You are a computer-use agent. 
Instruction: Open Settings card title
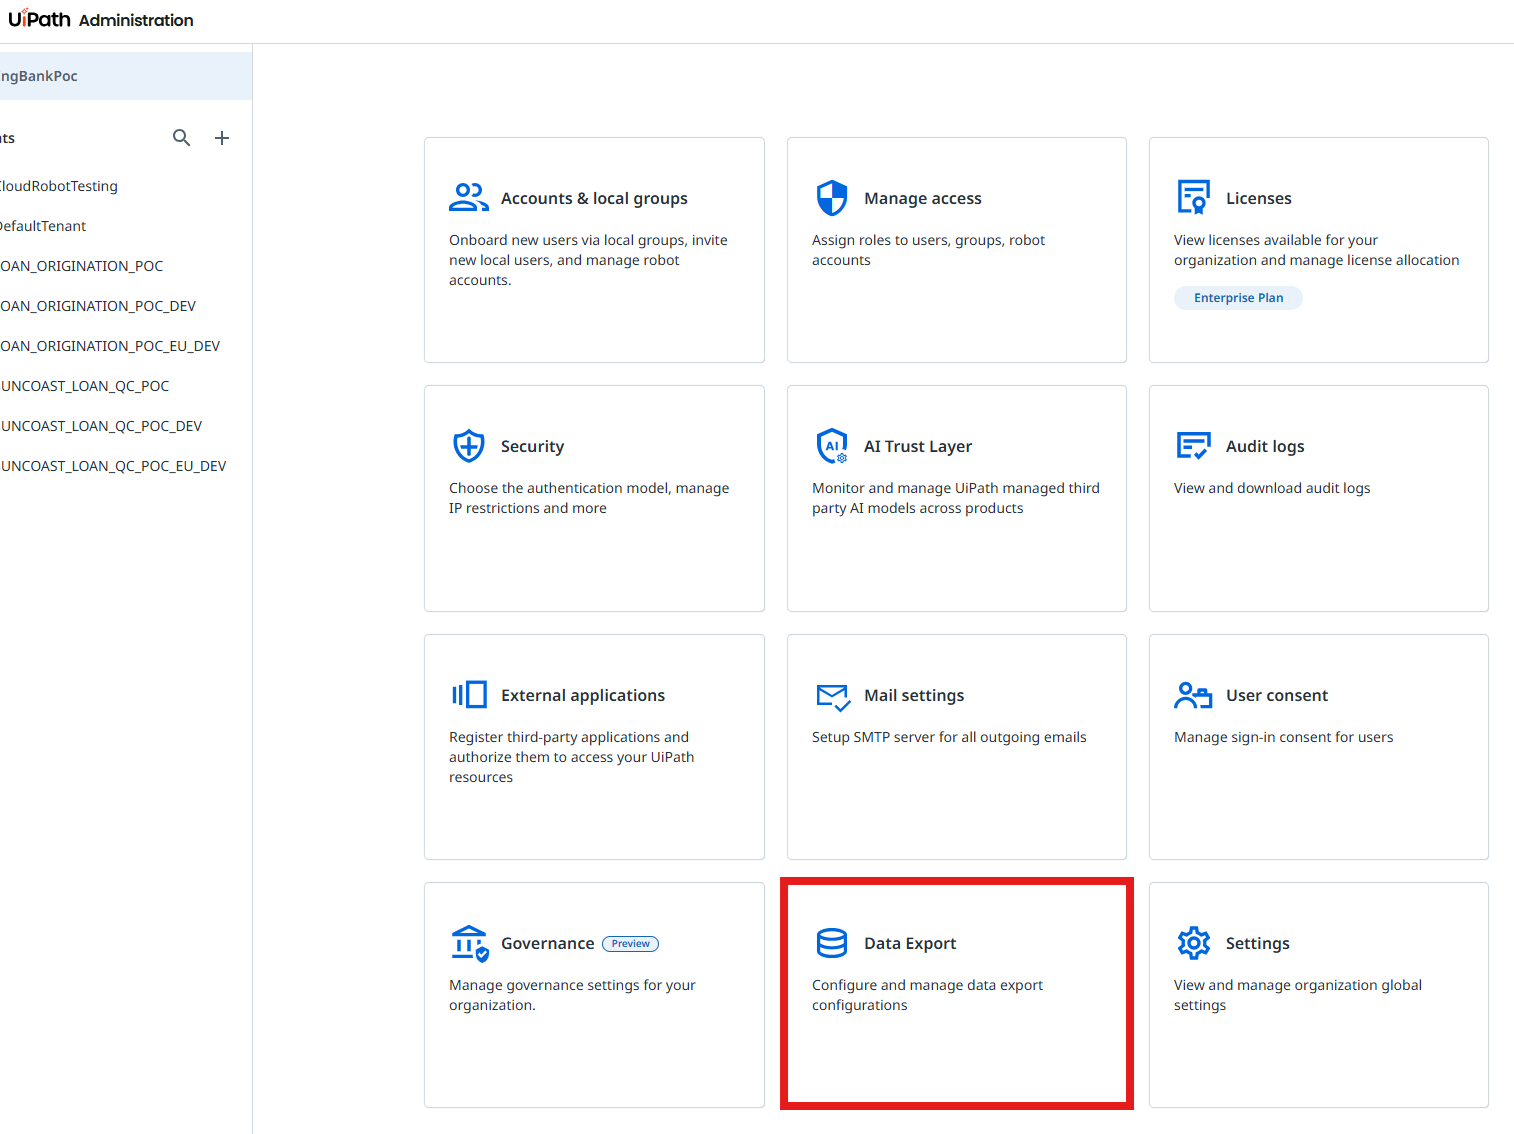(x=1257, y=943)
